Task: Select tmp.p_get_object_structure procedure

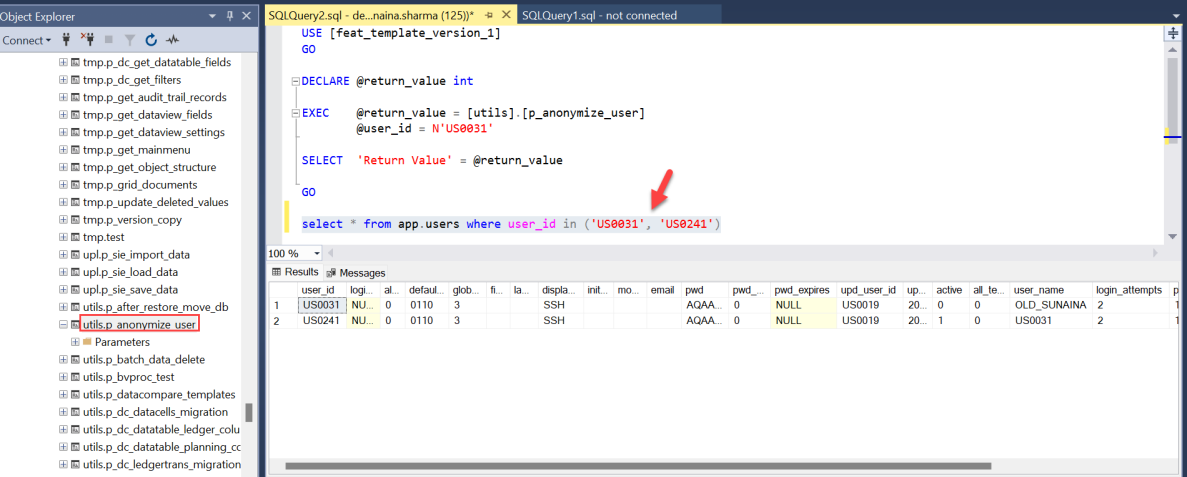Action: 149,167
